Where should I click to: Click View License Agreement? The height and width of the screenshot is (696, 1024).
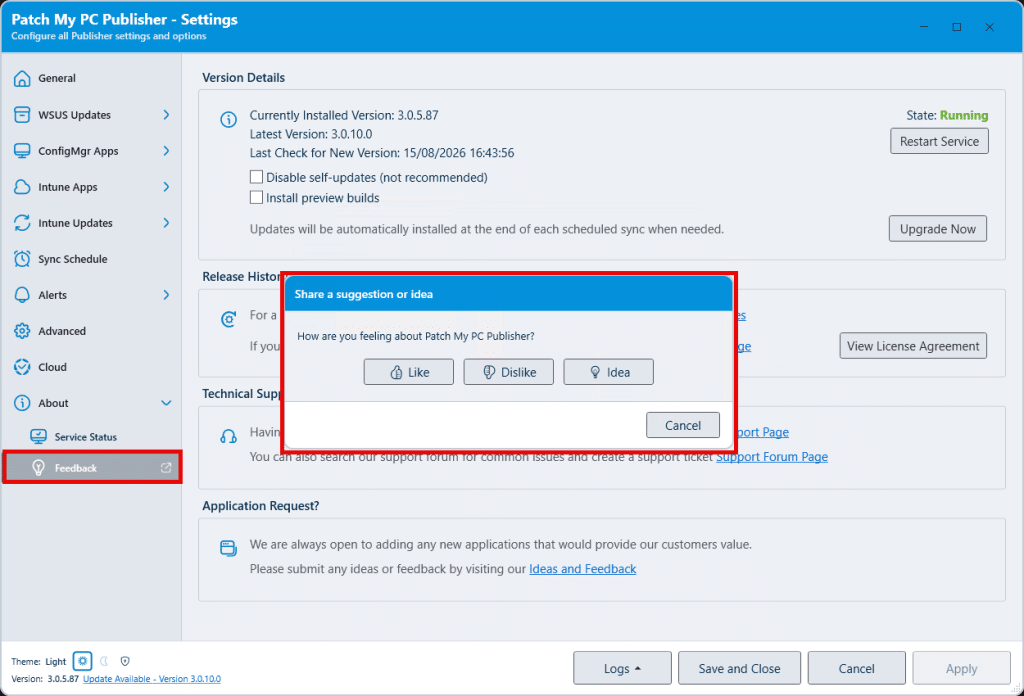(x=913, y=345)
